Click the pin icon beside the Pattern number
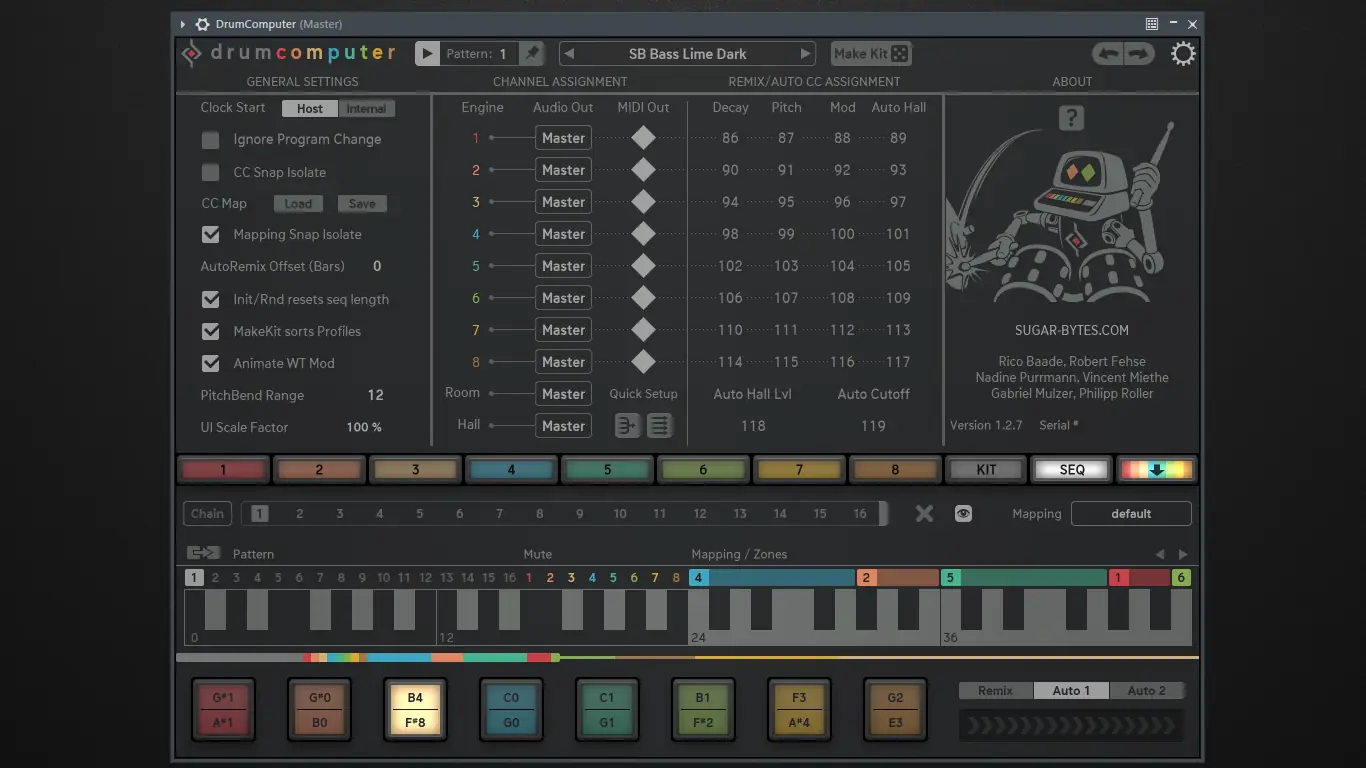Screen dimensions: 1366x768 (x=533, y=54)
